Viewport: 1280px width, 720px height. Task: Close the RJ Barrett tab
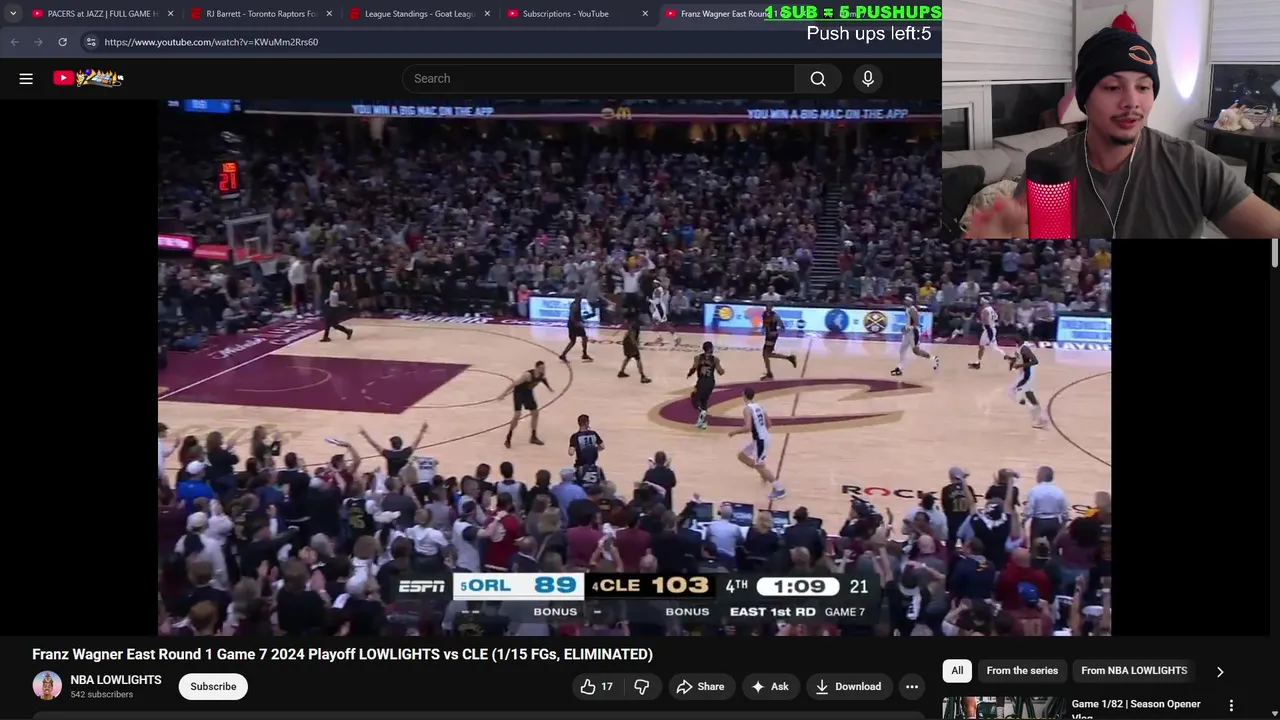point(329,14)
